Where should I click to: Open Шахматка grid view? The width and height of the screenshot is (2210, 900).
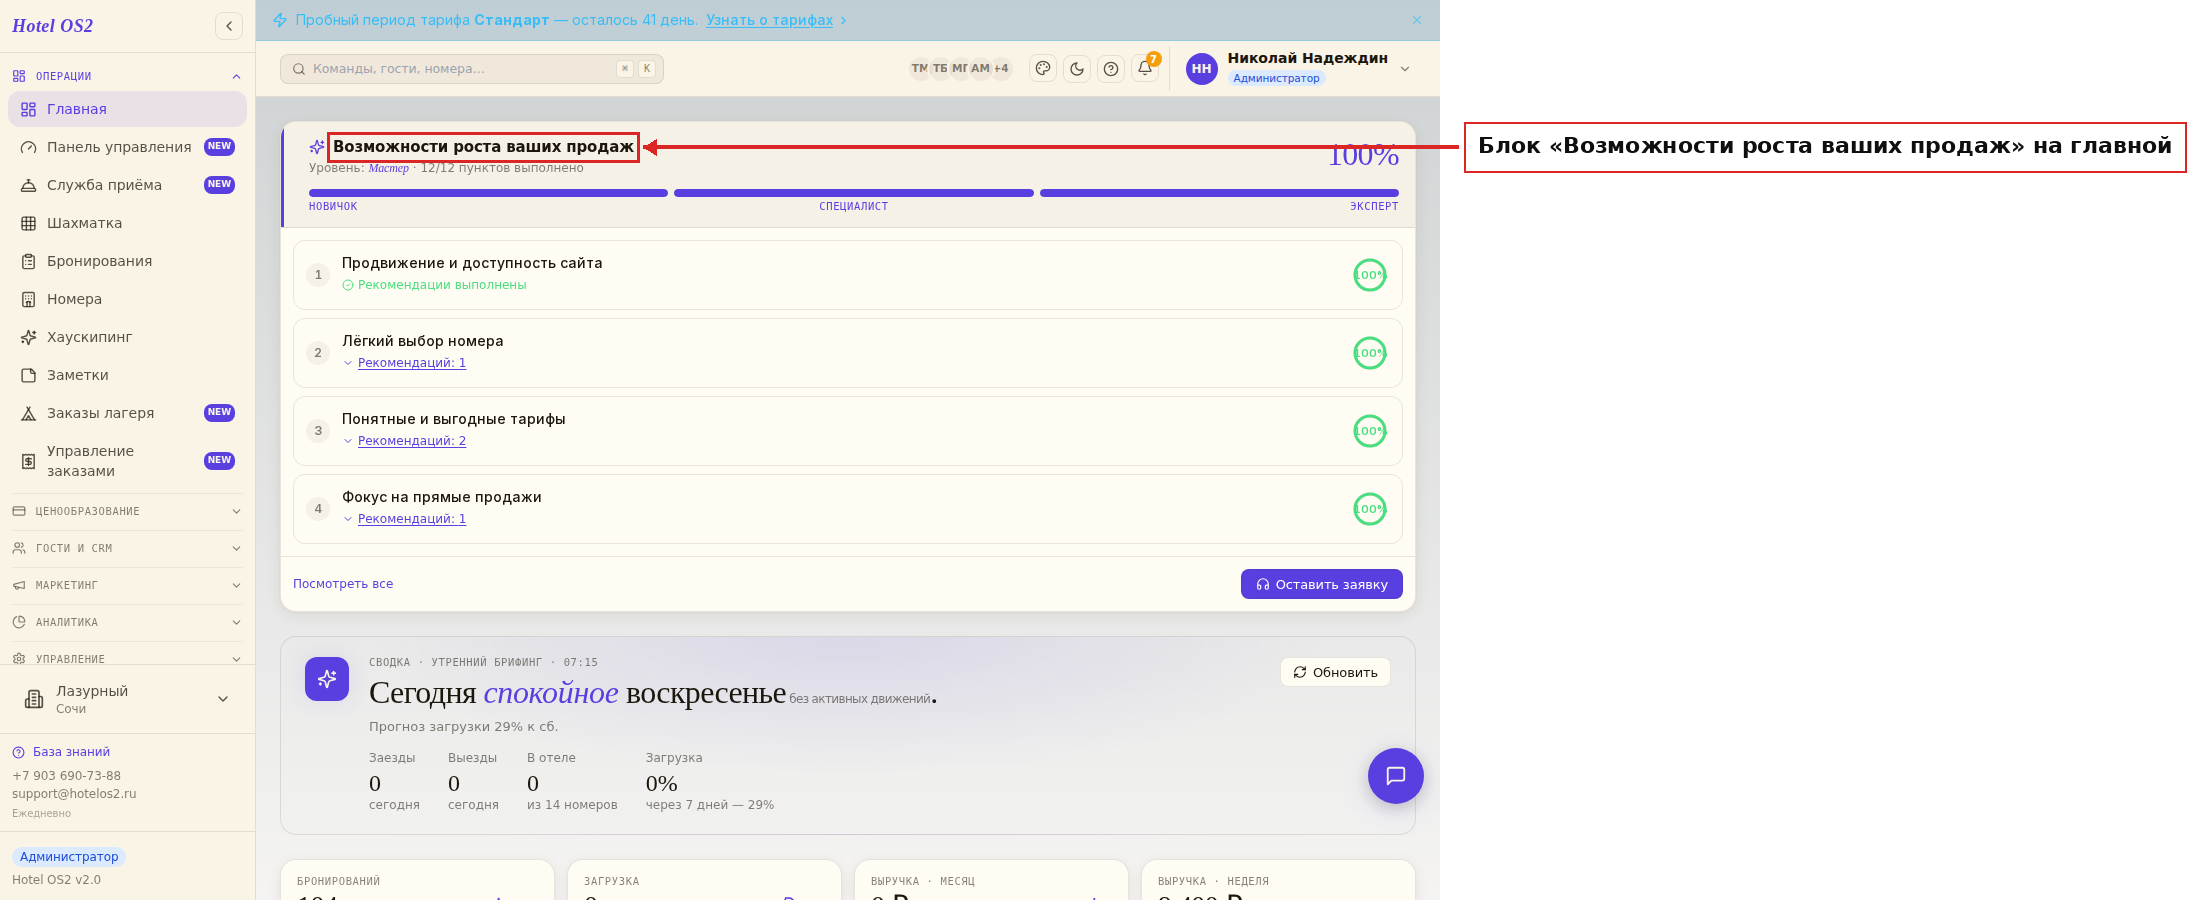click(x=127, y=223)
